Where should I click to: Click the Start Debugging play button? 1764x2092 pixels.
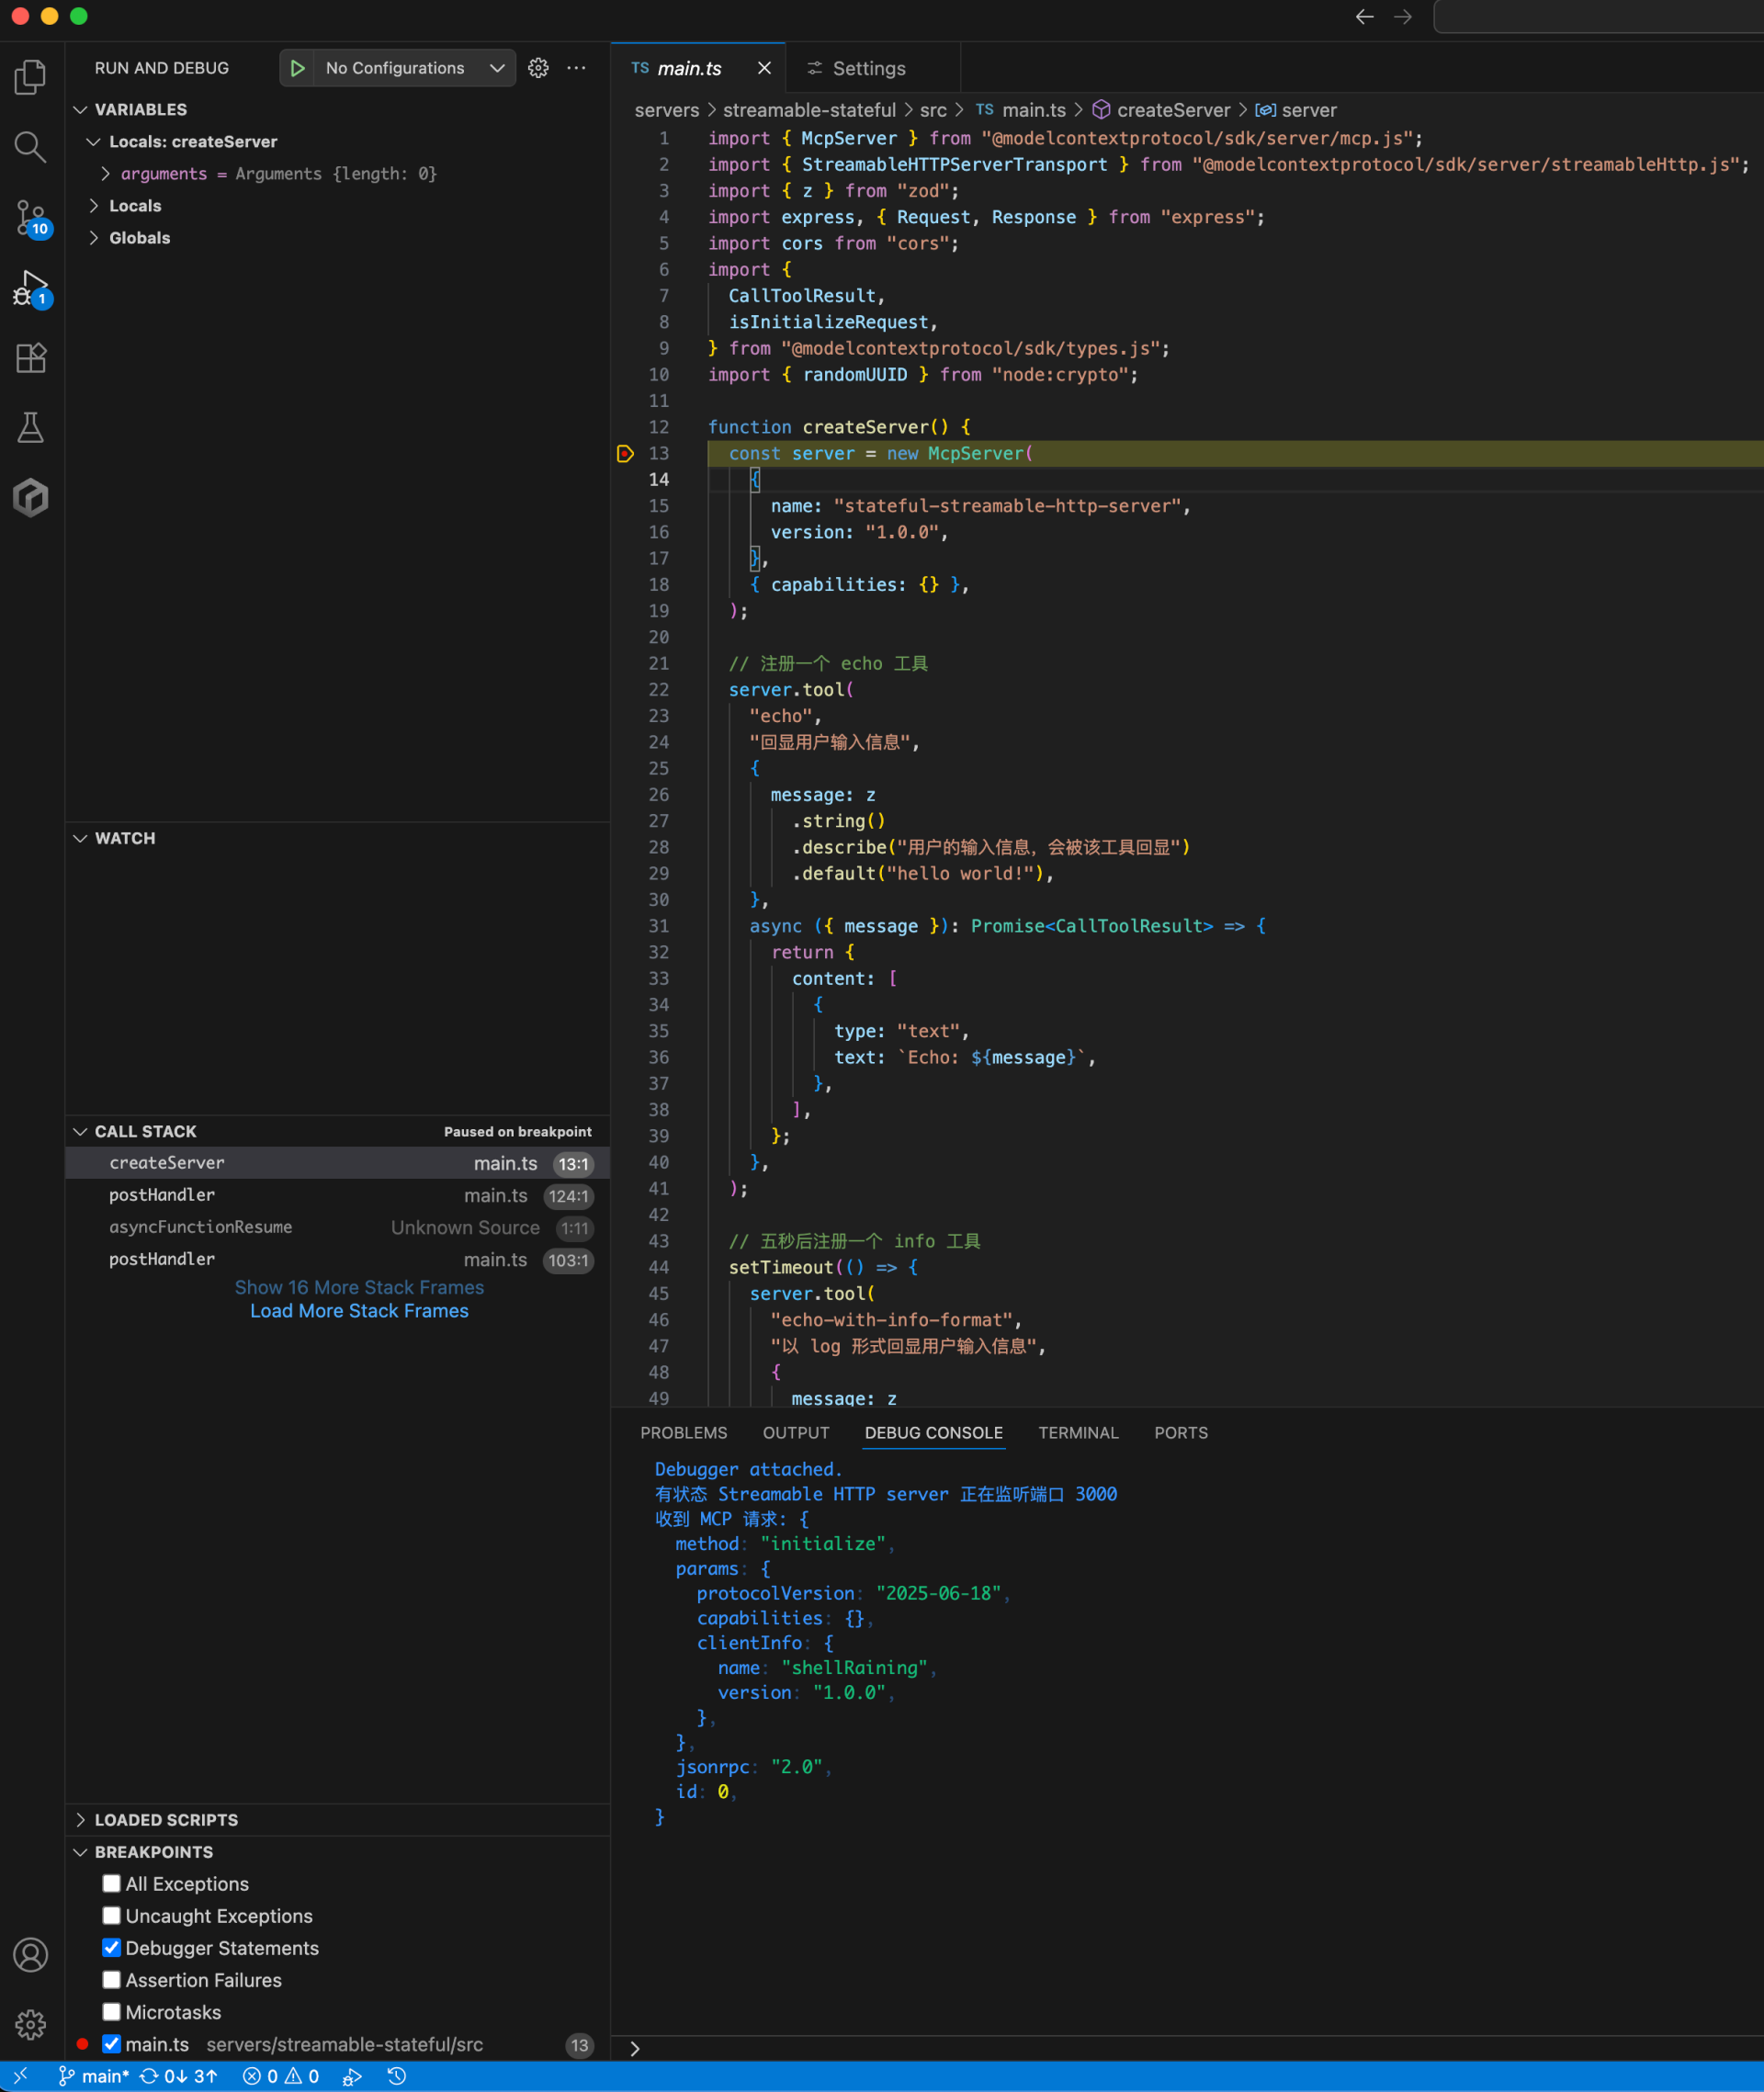pos(297,68)
